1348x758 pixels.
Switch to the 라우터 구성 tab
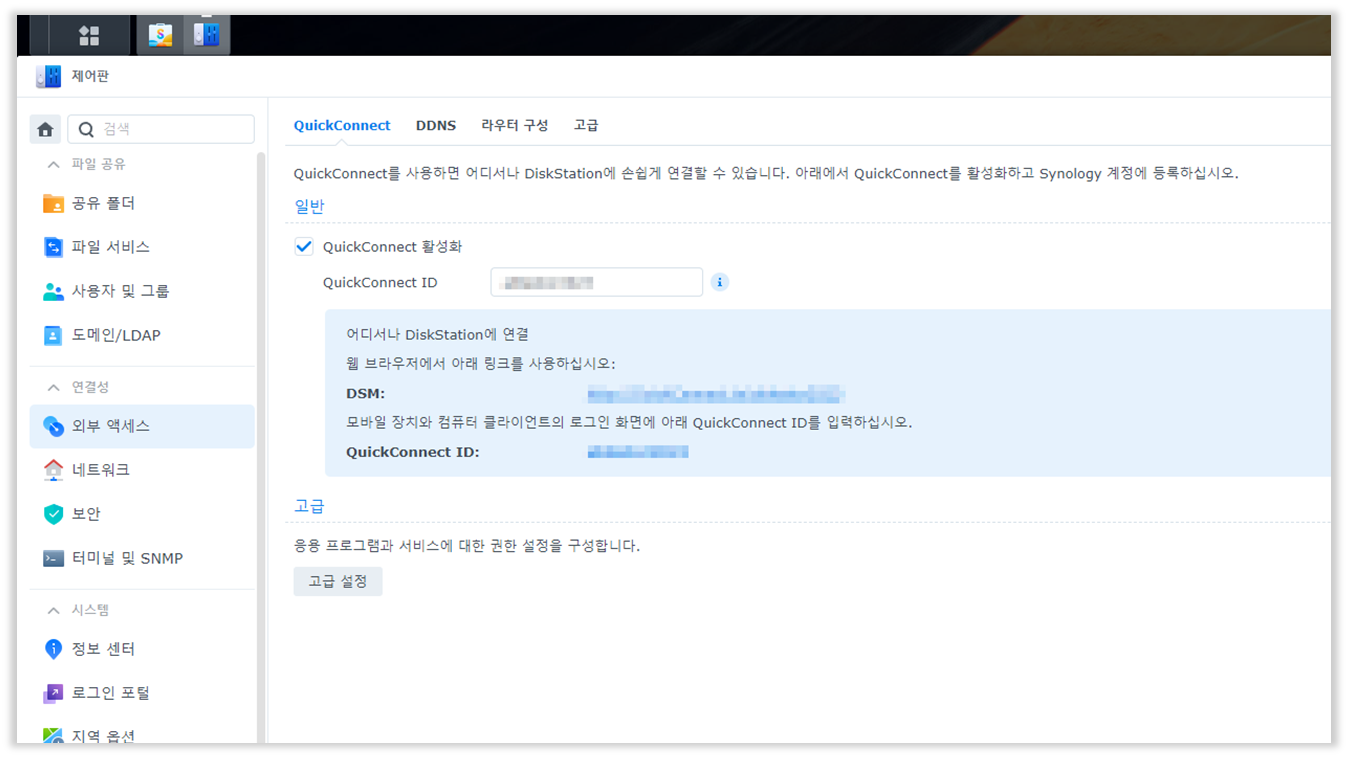pyautogui.click(x=515, y=125)
